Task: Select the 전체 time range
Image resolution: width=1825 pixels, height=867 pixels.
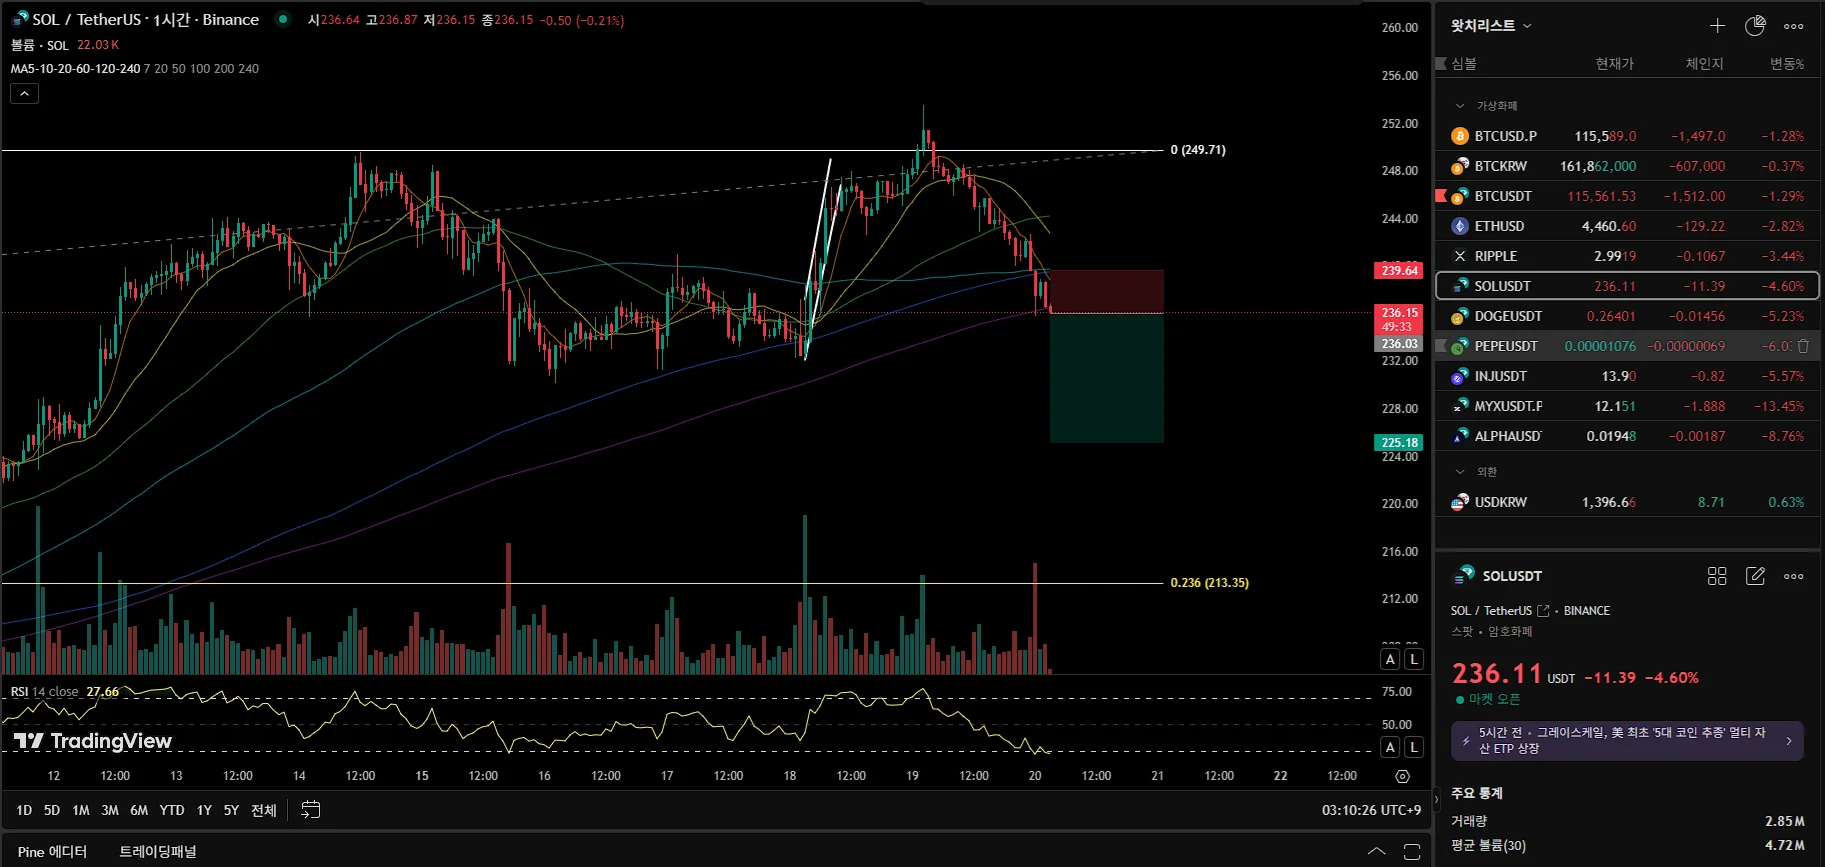Action: click(x=264, y=810)
